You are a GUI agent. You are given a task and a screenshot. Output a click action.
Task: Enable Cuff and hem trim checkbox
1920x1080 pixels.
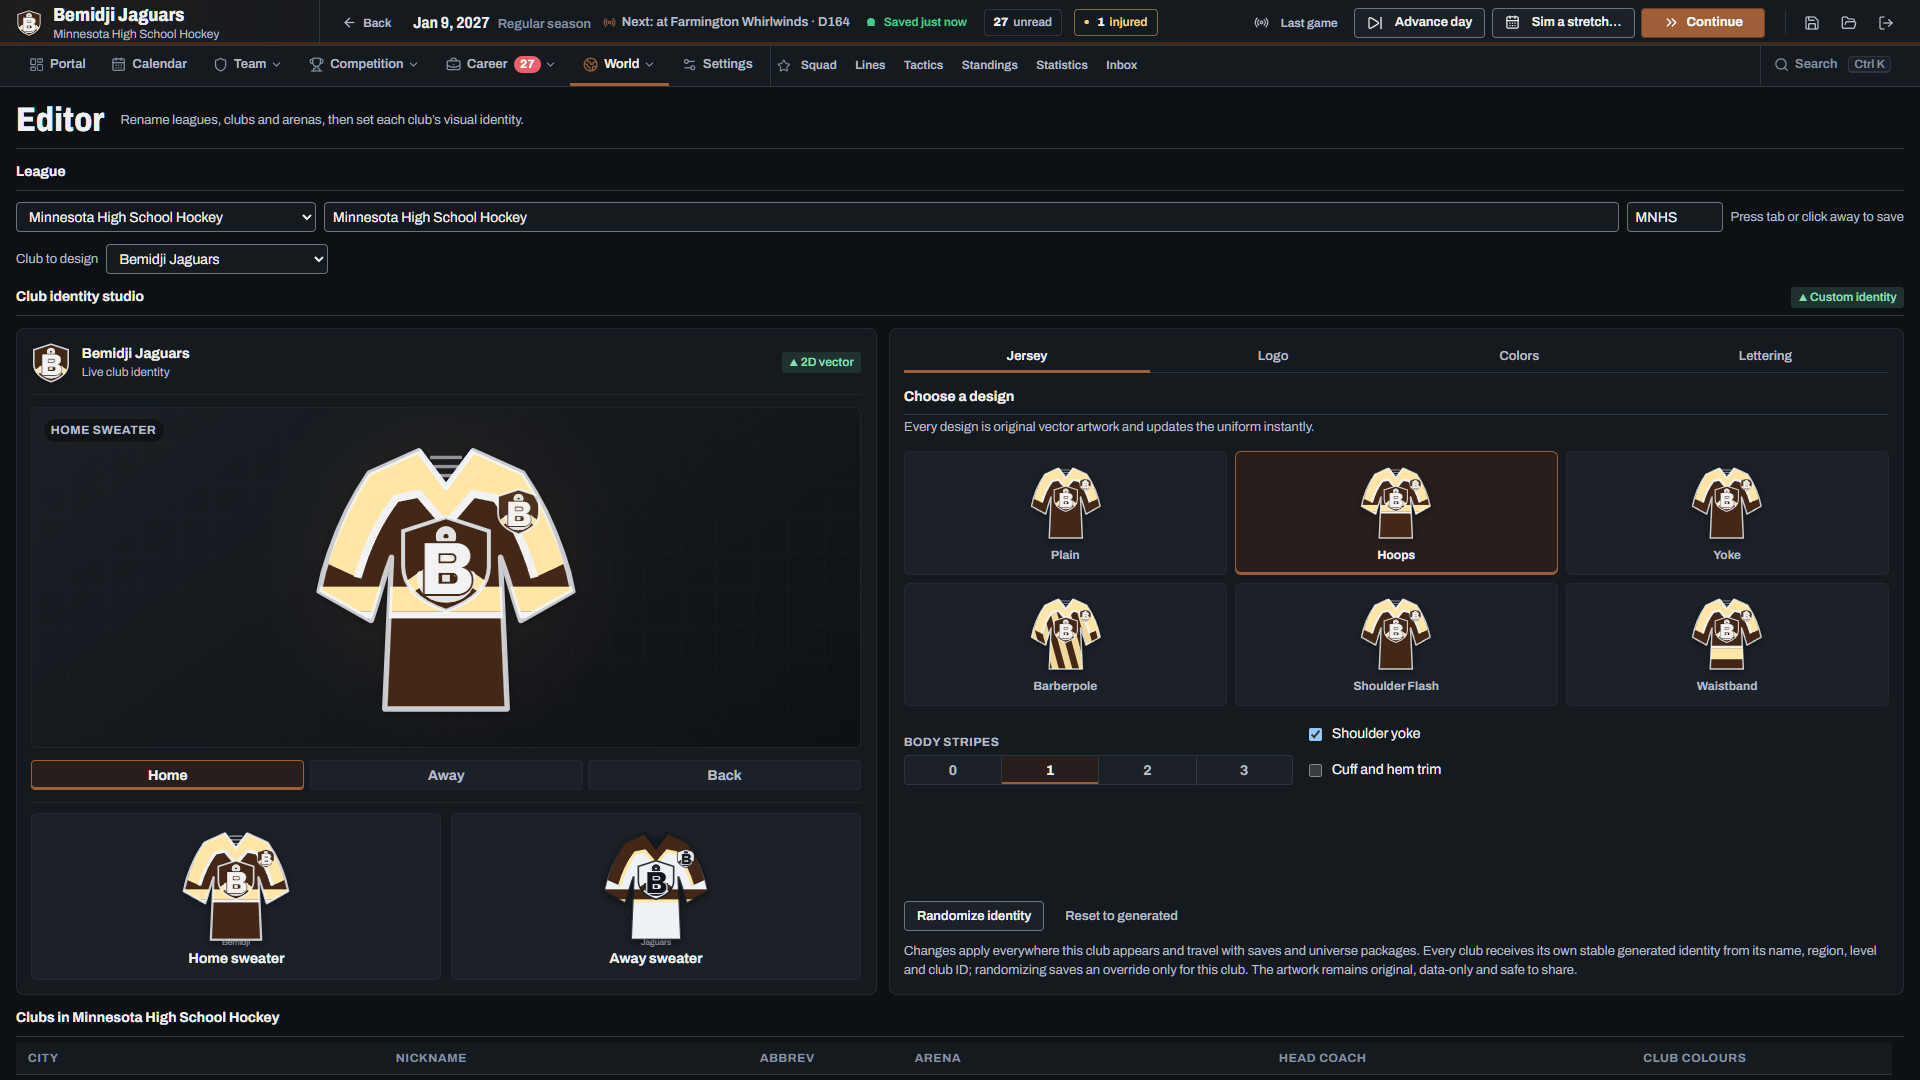(1315, 770)
